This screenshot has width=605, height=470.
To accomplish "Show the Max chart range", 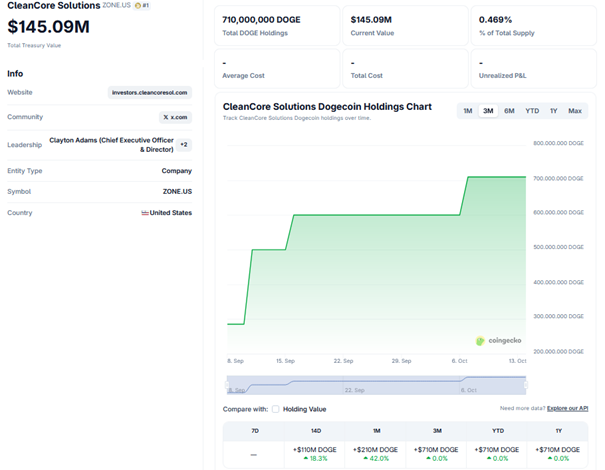I will (574, 111).
